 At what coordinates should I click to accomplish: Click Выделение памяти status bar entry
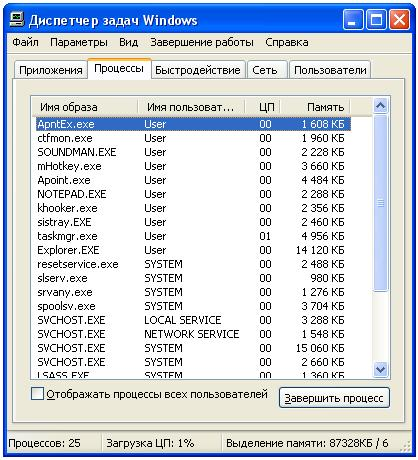tap(307, 443)
